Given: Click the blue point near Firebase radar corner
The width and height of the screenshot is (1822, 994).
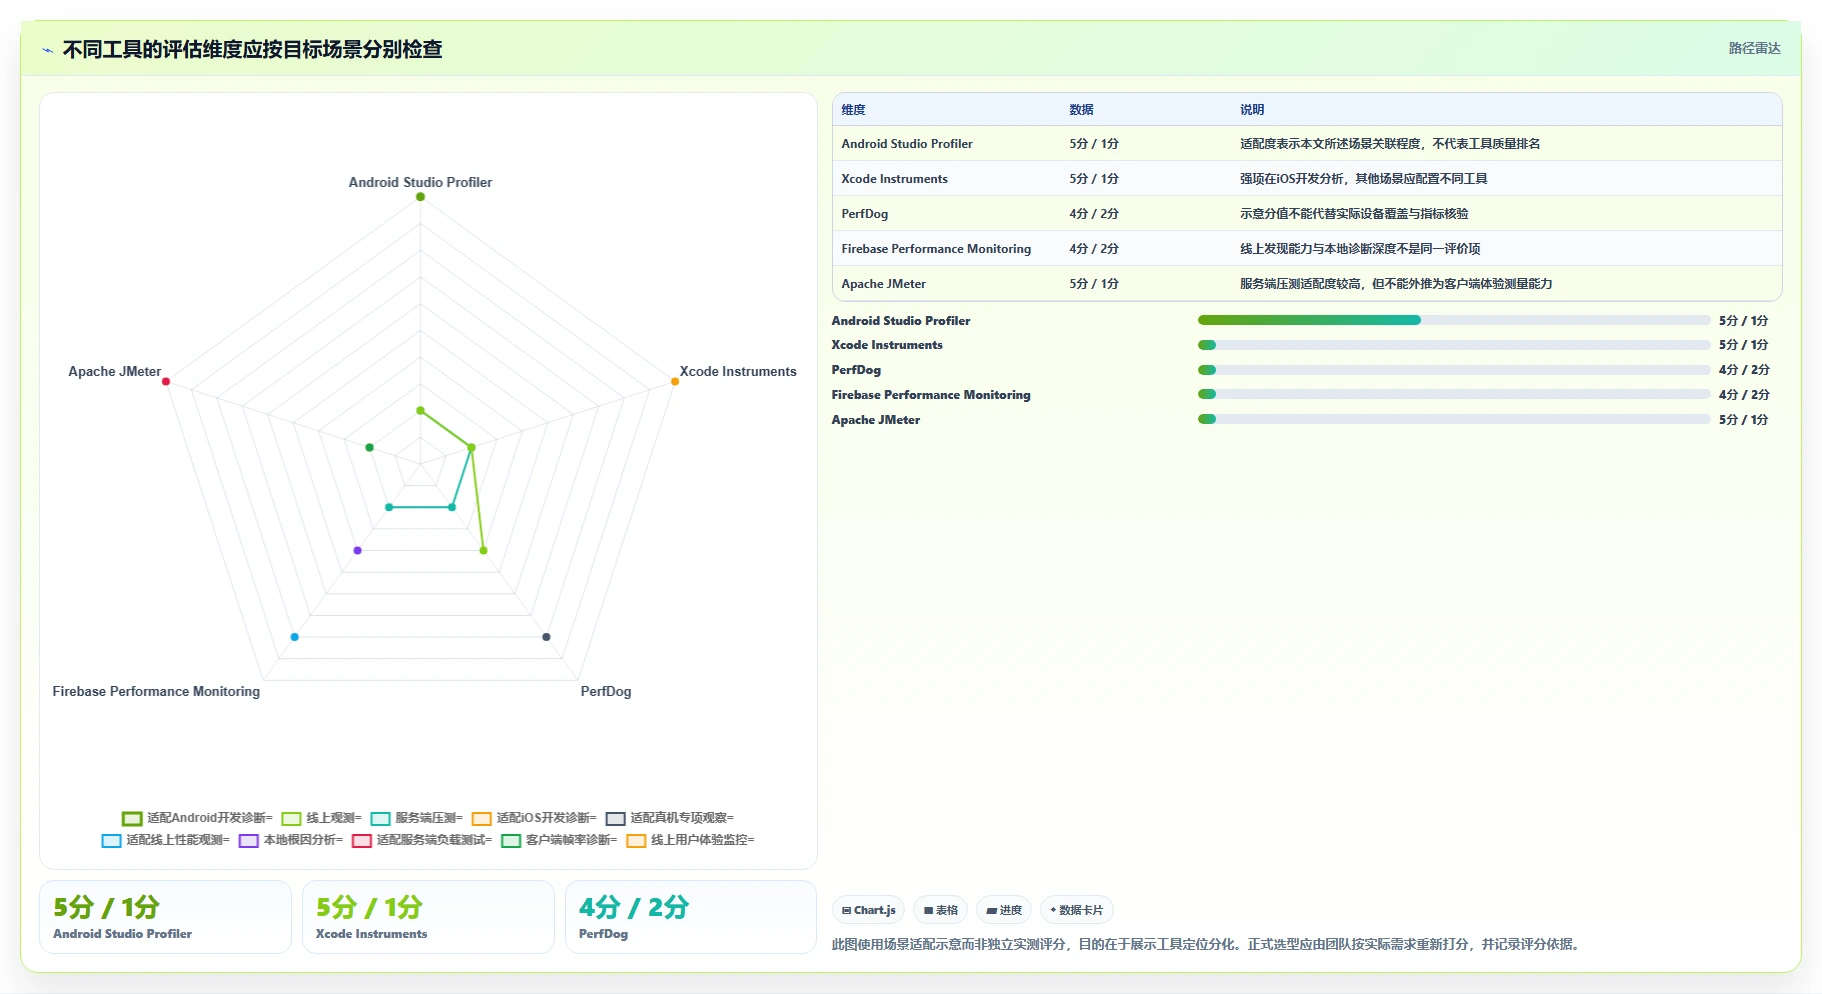Looking at the screenshot, I should [294, 637].
